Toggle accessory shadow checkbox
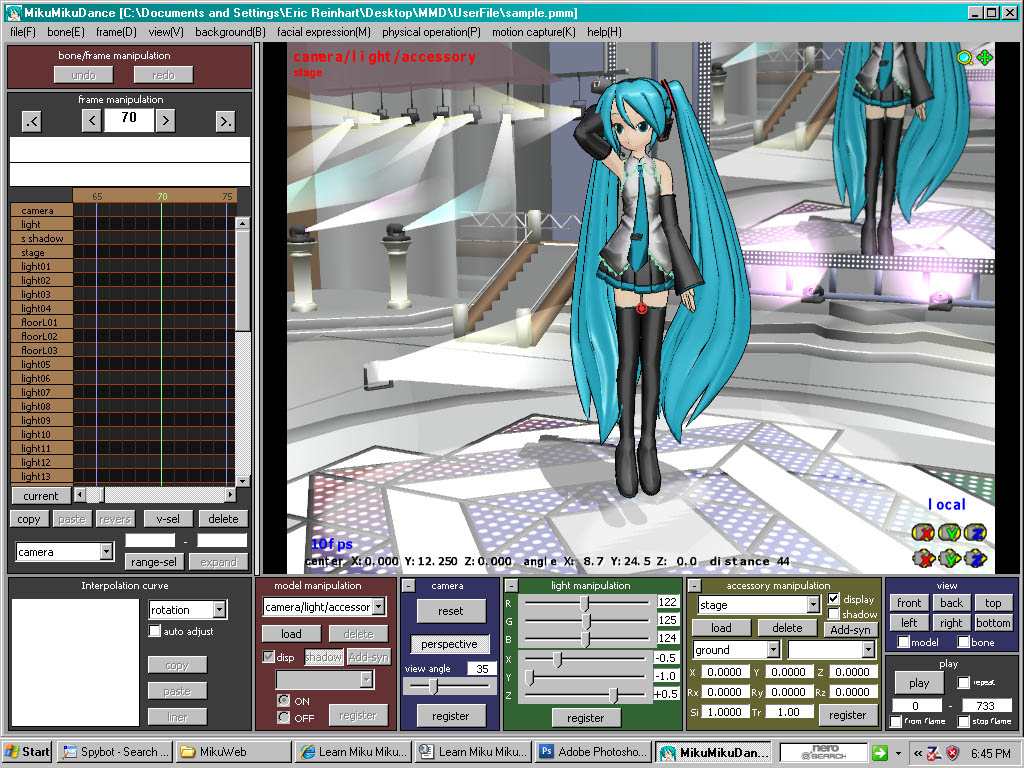Screen dimensions: 1024x768 [x=833, y=614]
